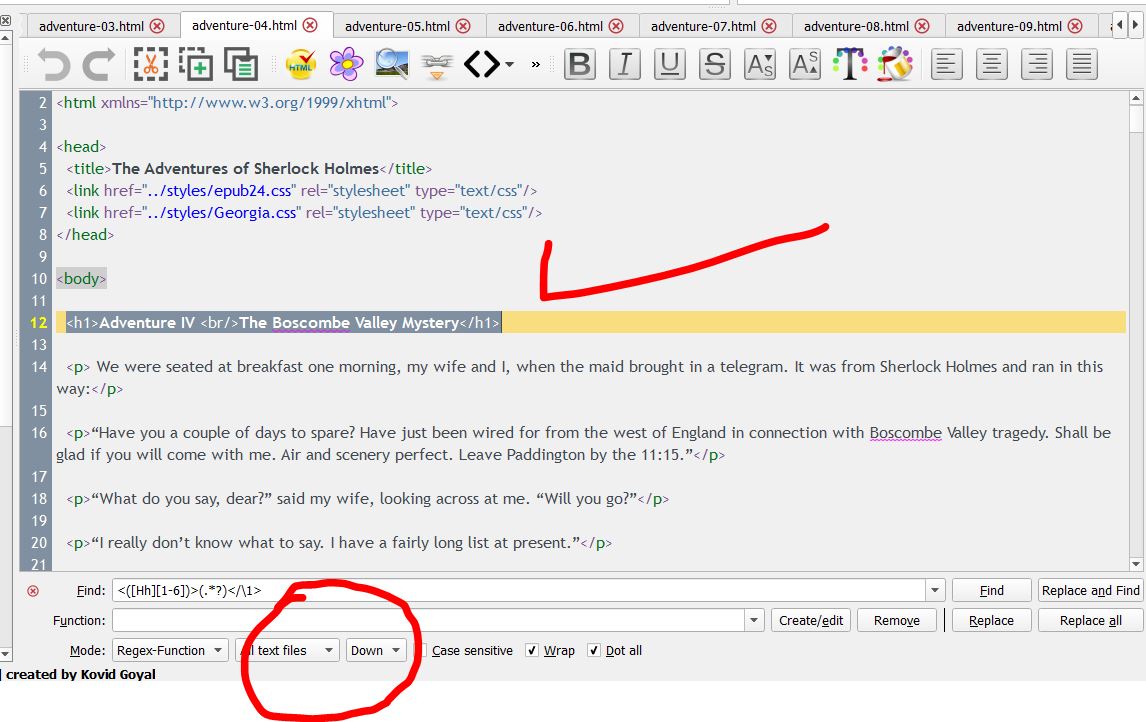
Task: Open the Down direction dropdown
Action: 376,650
